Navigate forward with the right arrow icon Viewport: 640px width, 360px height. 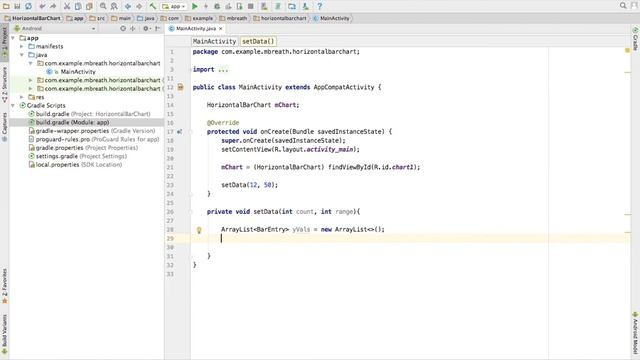(139, 6)
